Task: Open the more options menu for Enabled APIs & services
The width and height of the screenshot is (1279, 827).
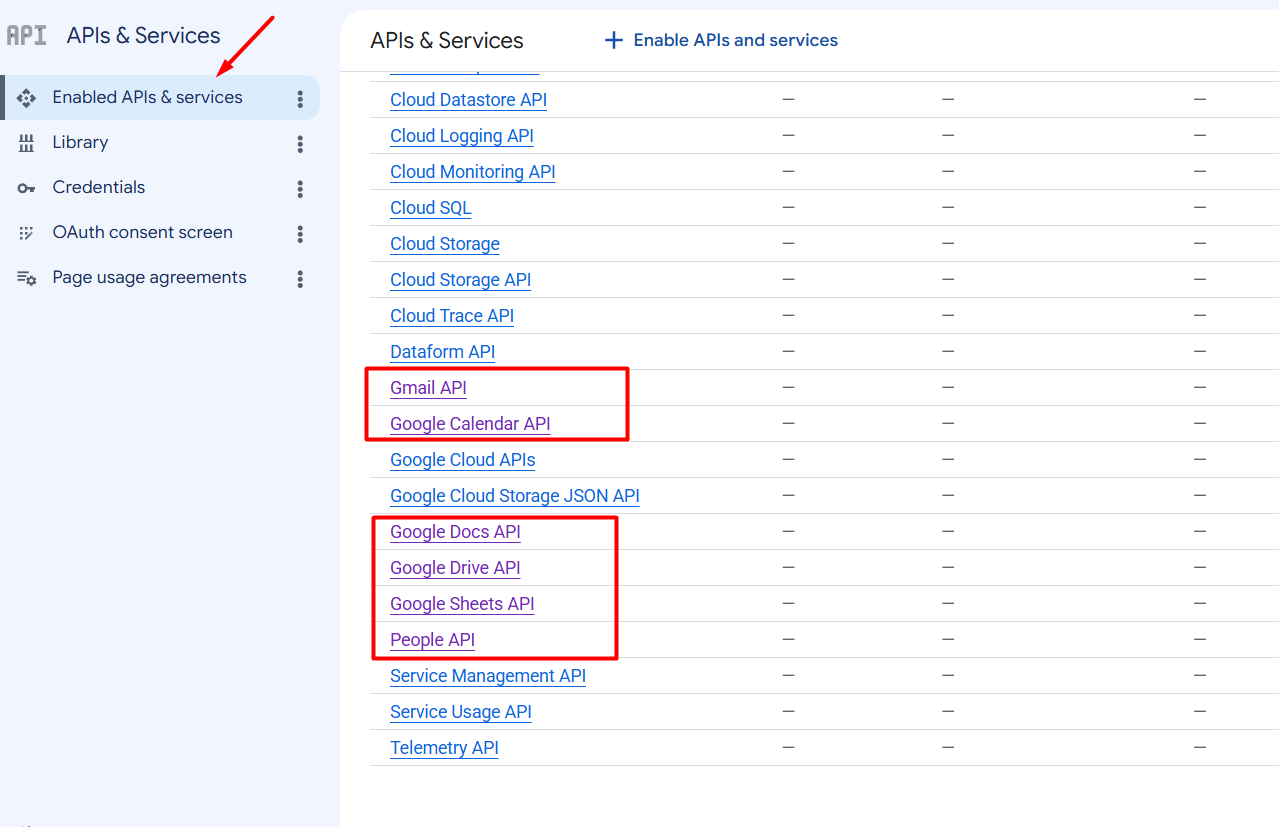Action: 300,99
